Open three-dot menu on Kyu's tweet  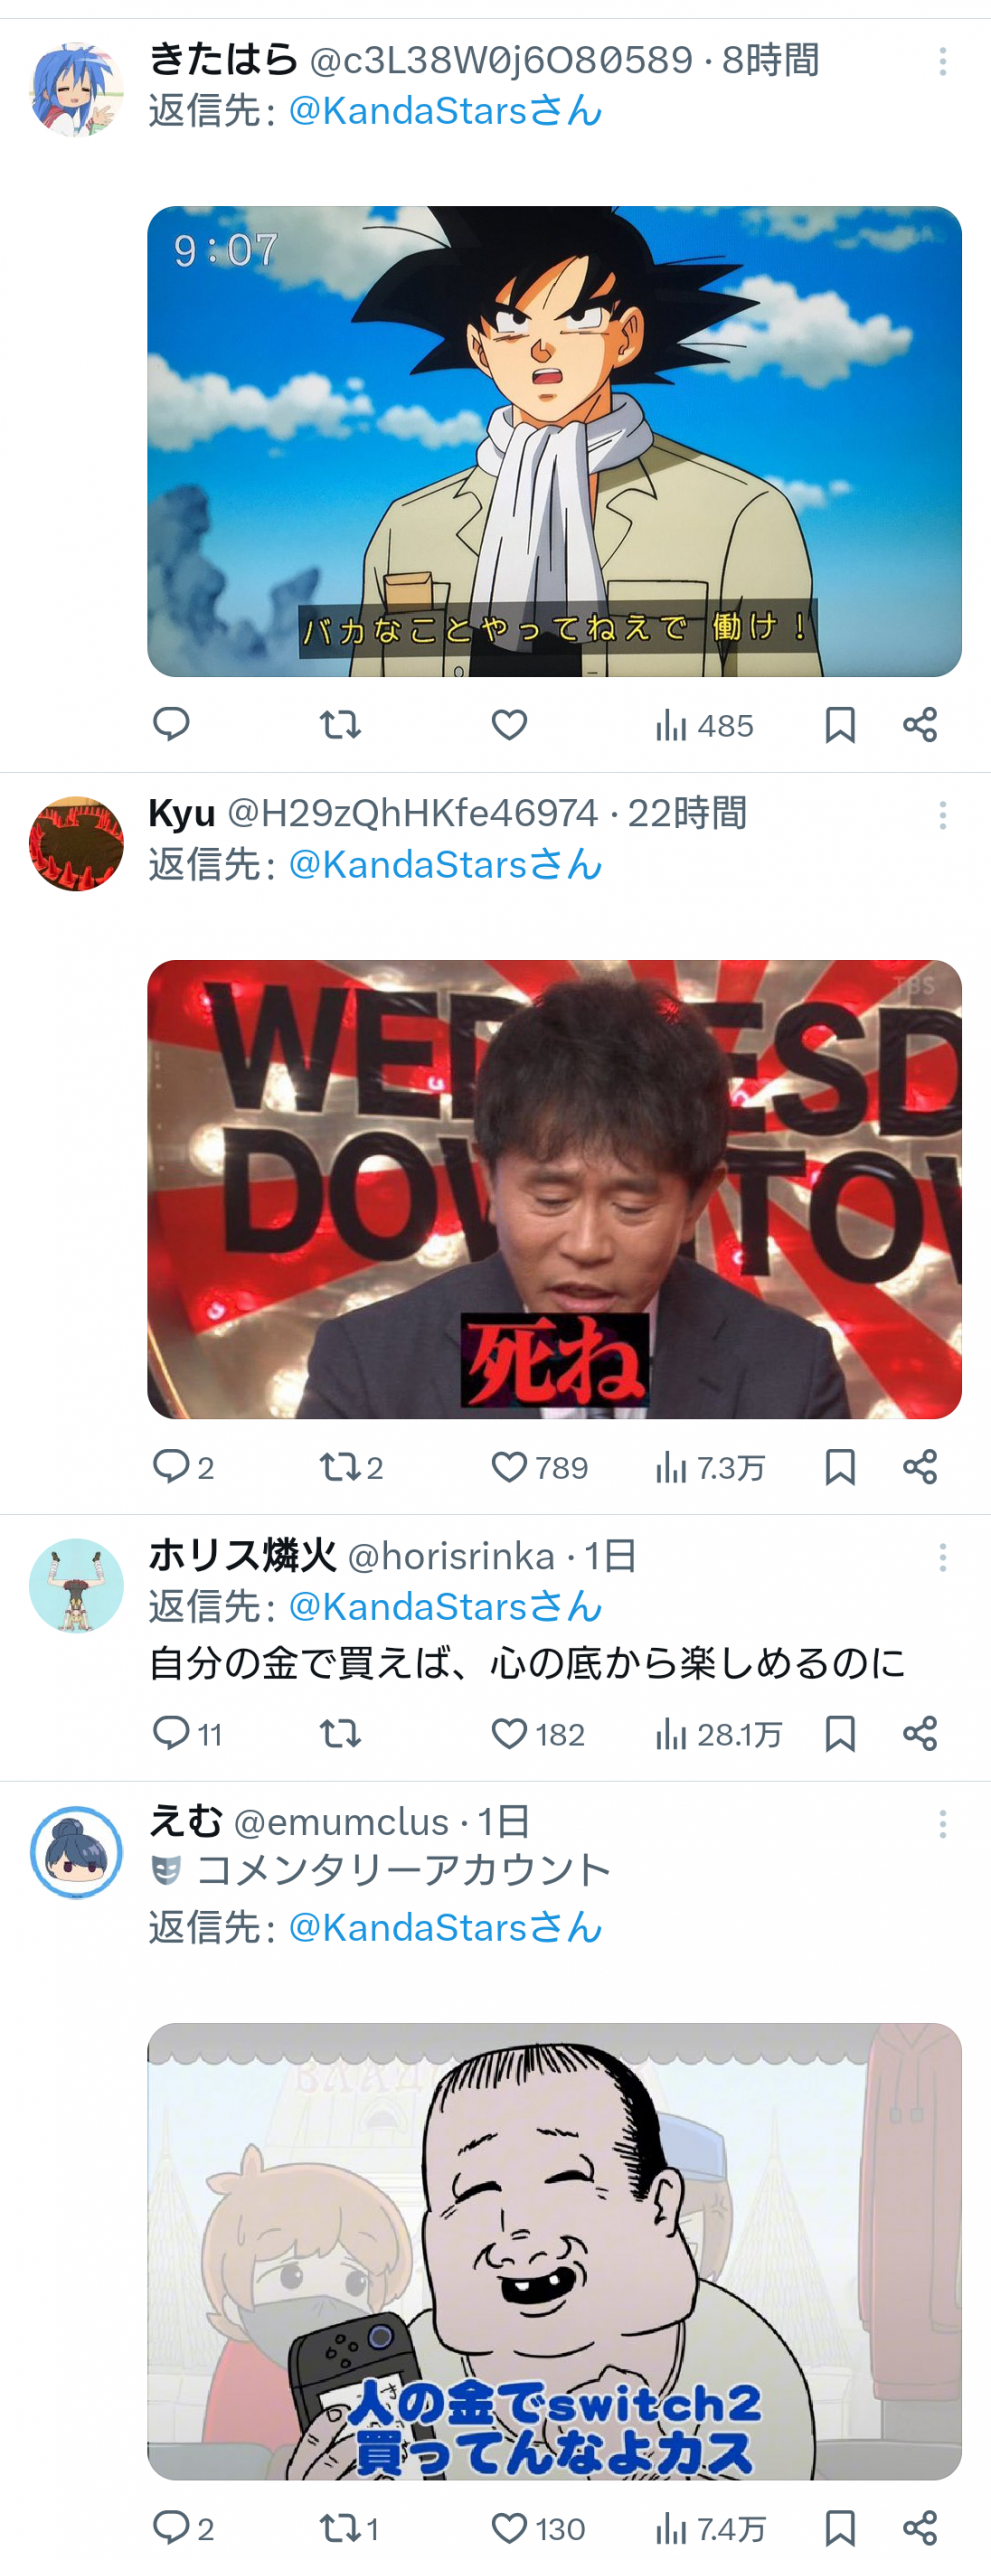pos(942,816)
